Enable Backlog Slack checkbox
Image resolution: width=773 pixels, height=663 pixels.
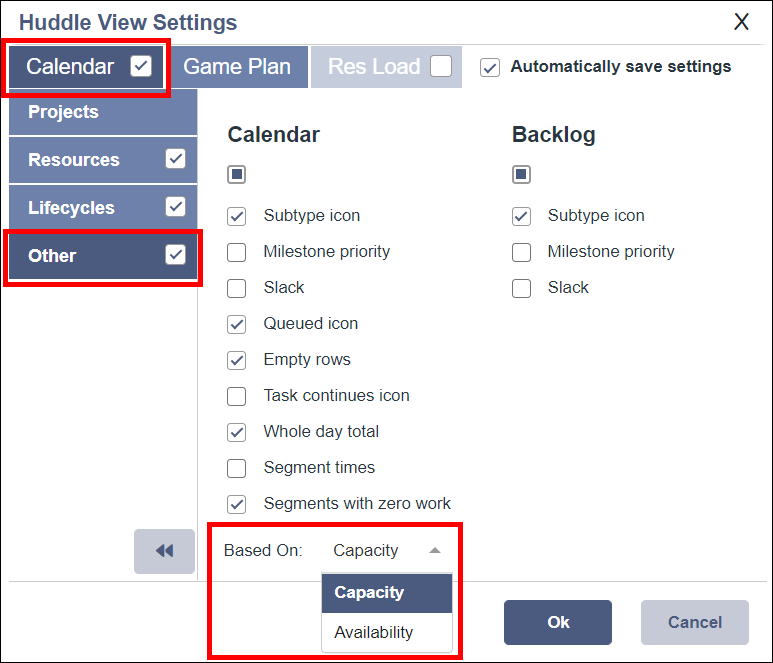point(521,288)
